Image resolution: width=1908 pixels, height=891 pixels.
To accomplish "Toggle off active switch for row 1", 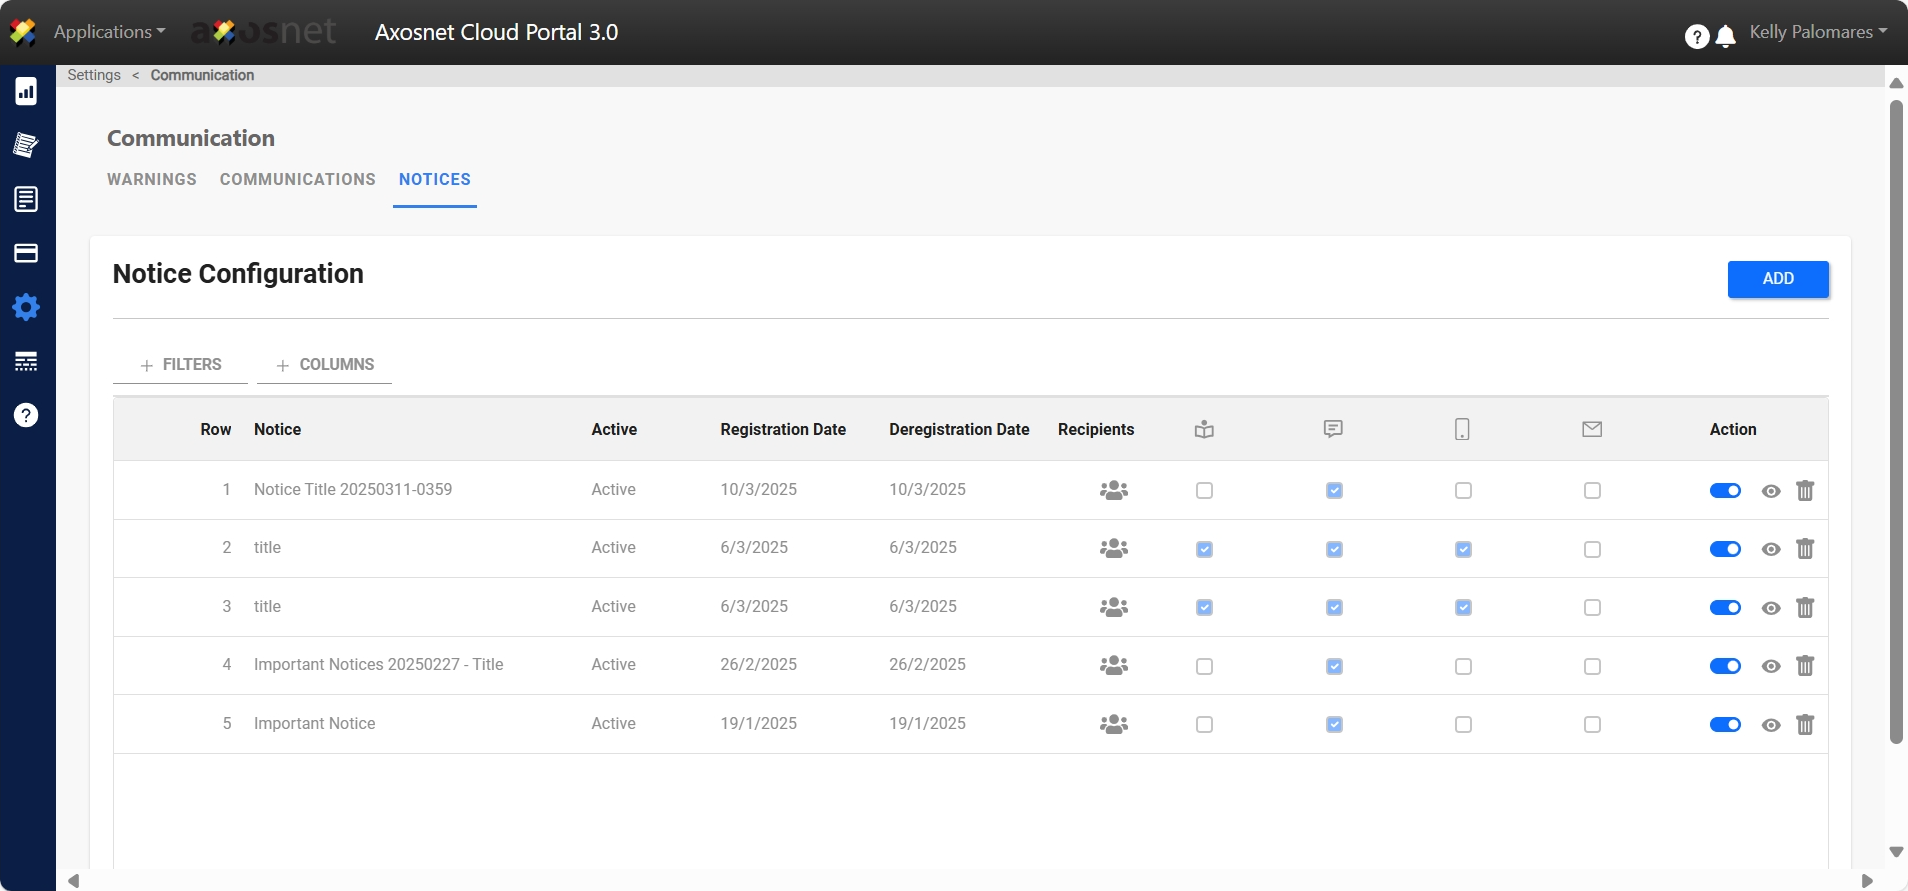I will click(1725, 491).
